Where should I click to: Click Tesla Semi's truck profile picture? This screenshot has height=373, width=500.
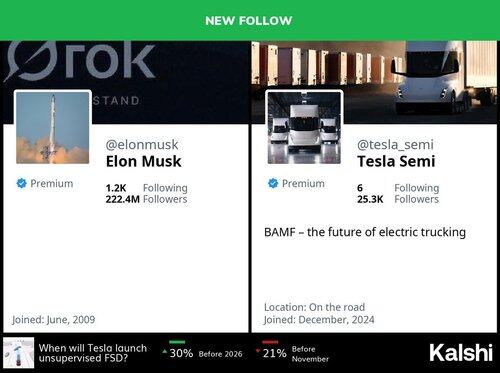pyautogui.click(x=304, y=128)
